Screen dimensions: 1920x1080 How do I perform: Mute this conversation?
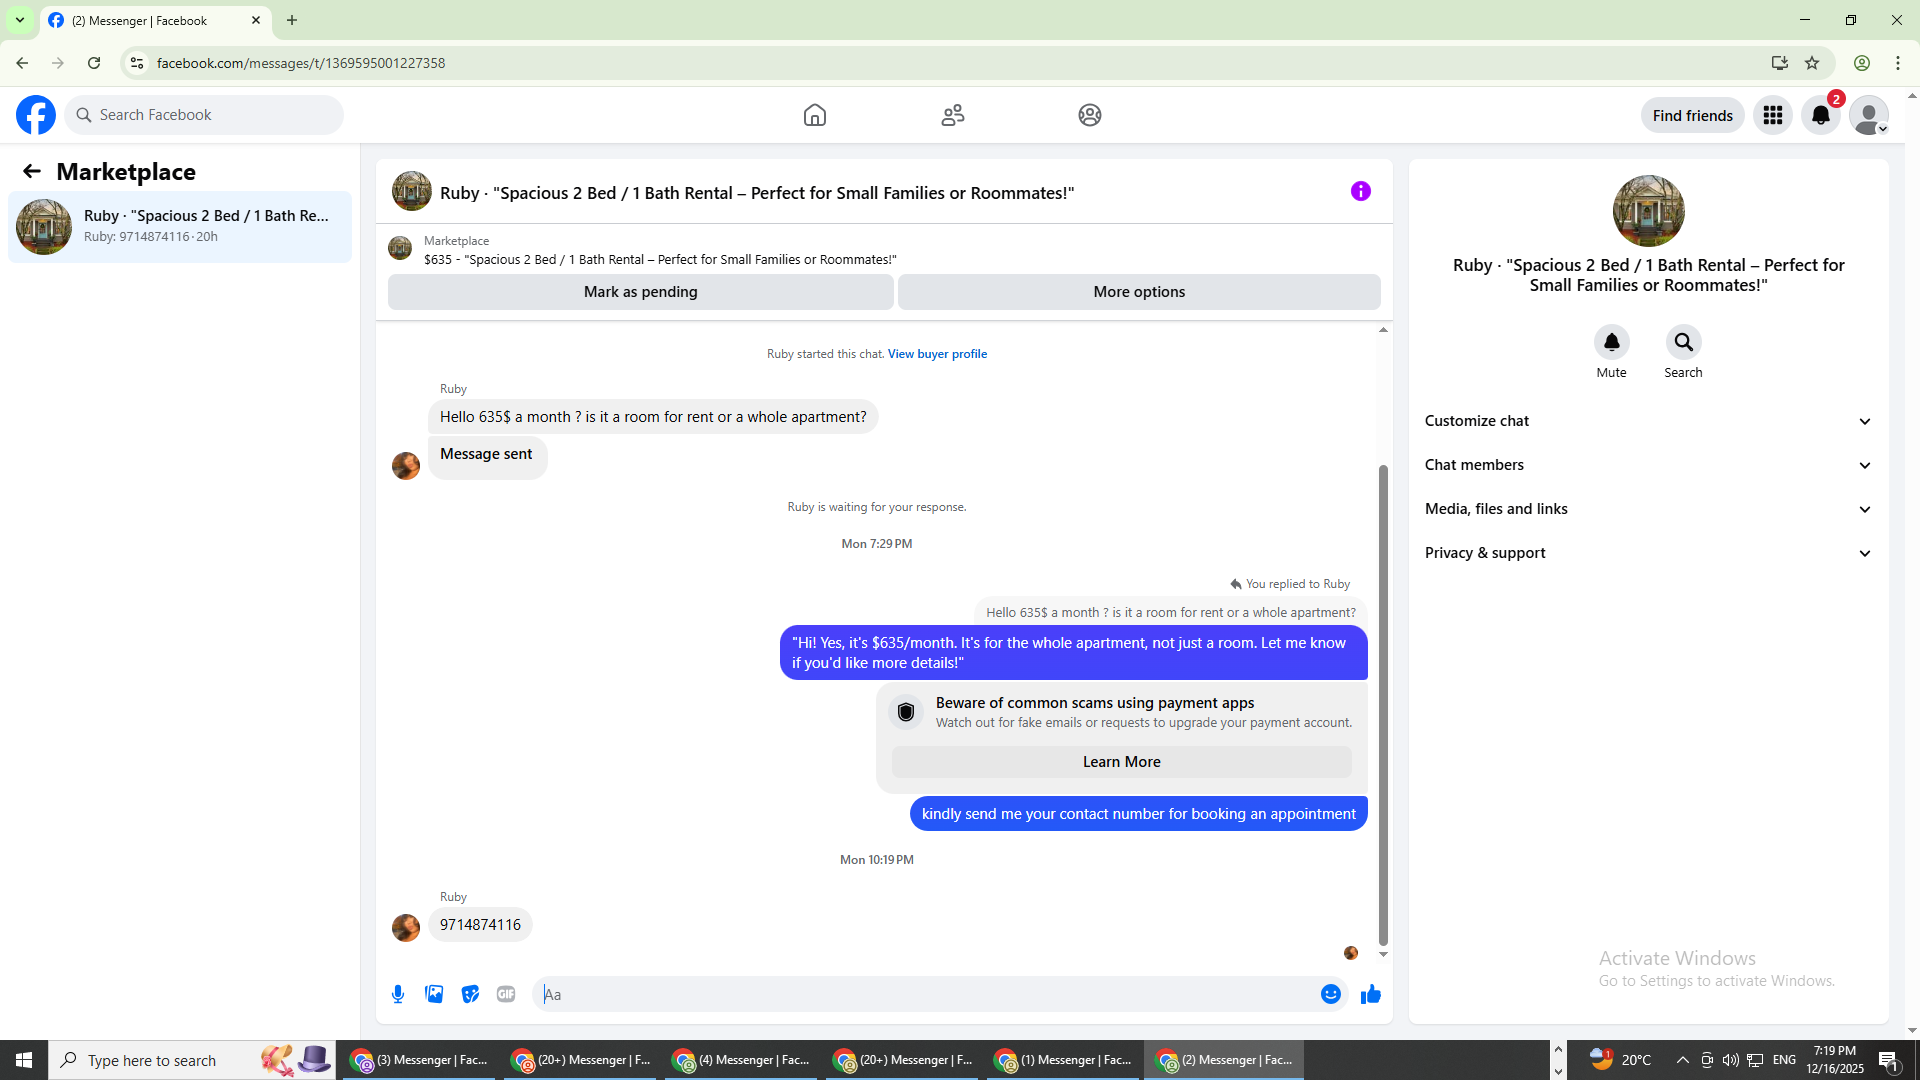[x=1612, y=342]
